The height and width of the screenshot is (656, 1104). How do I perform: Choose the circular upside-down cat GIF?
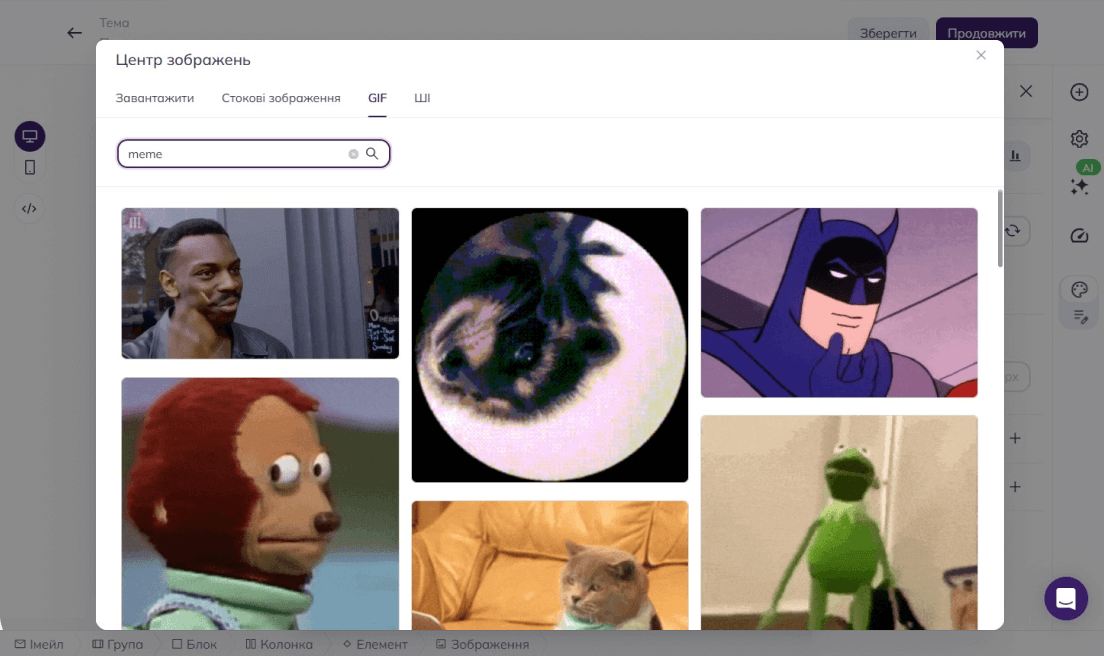(x=550, y=345)
